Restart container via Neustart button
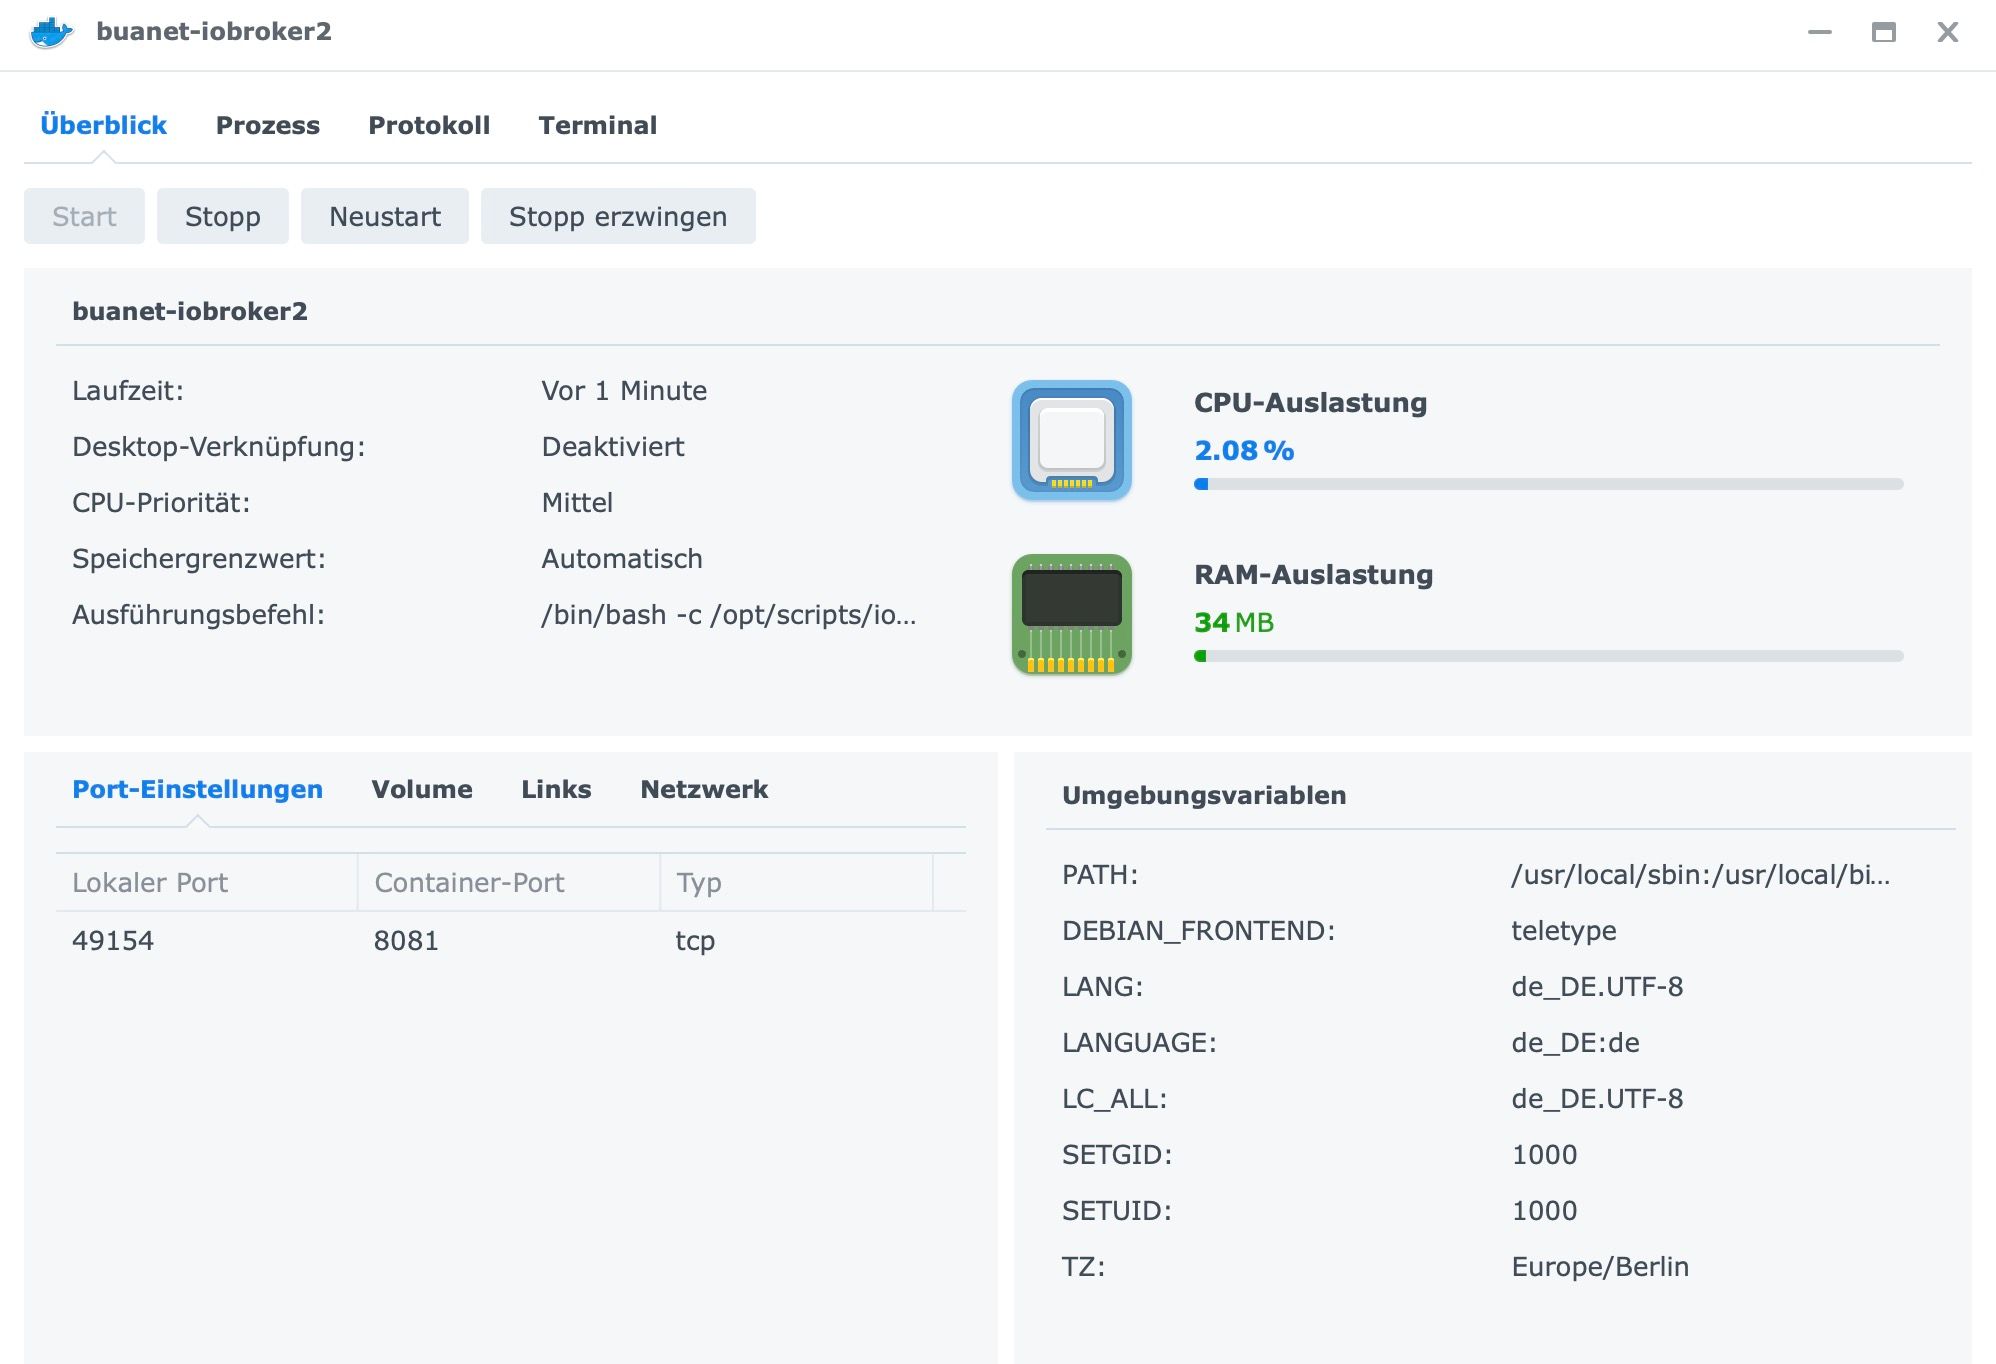This screenshot has height=1364, width=1996. click(x=385, y=216)
